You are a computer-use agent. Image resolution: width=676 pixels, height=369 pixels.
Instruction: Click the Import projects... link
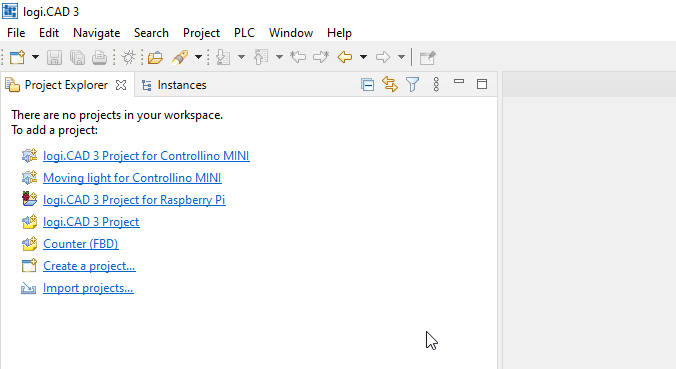88,288
